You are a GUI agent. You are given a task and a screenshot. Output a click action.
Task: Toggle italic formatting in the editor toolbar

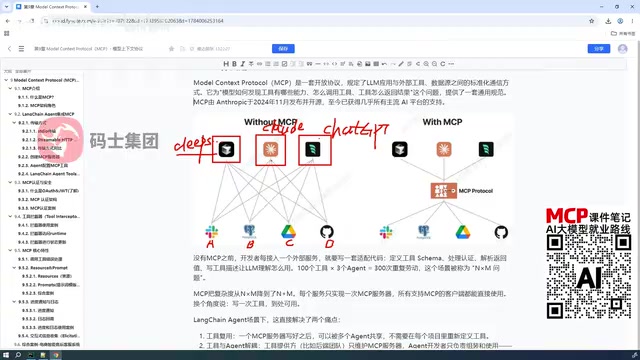pyautogui.click(x=242, y=64)
